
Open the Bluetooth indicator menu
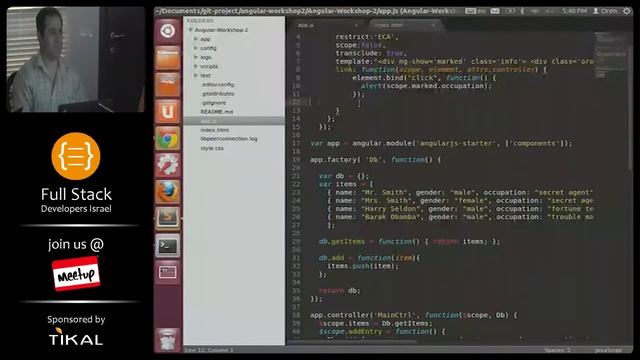522,11
